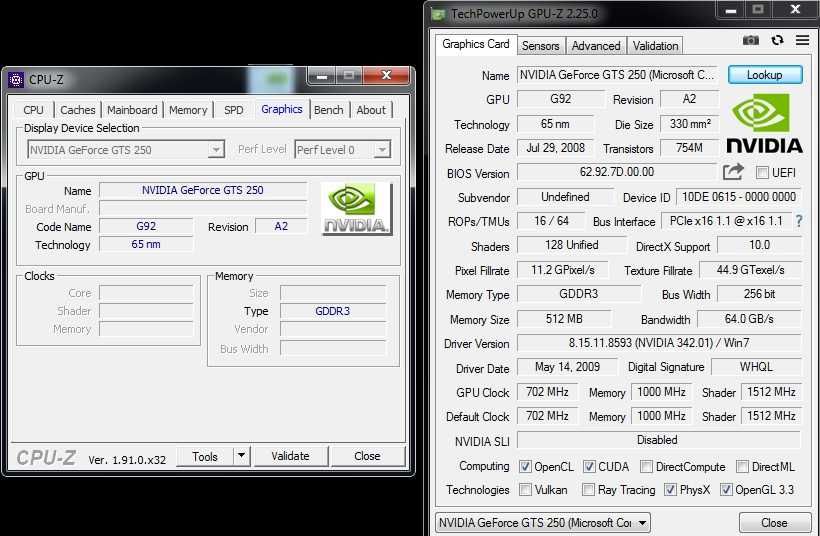Close the GPU-Z window with the X
Screen dimensions: 820x536
pos(795,9)
